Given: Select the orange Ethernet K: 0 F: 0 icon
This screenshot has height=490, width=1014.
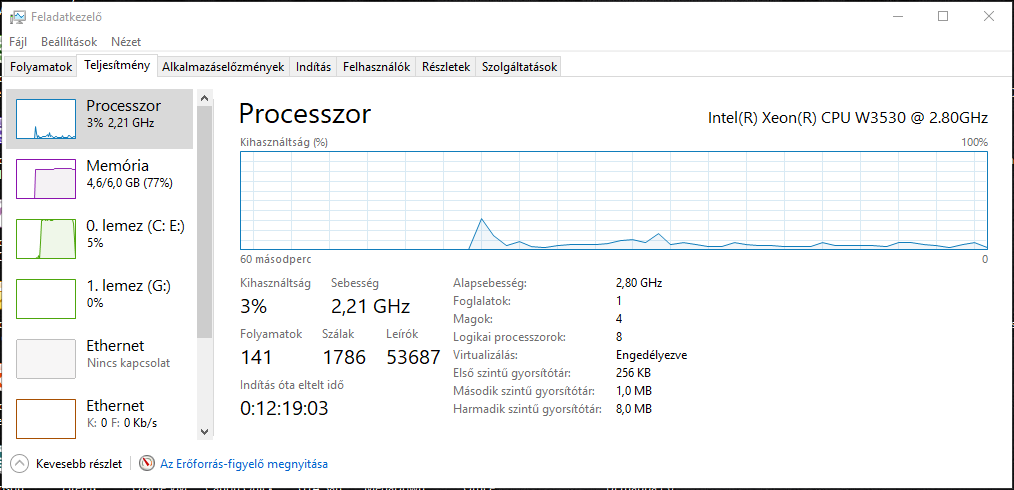Looking at the screenshot, I should tap(45, 418).
